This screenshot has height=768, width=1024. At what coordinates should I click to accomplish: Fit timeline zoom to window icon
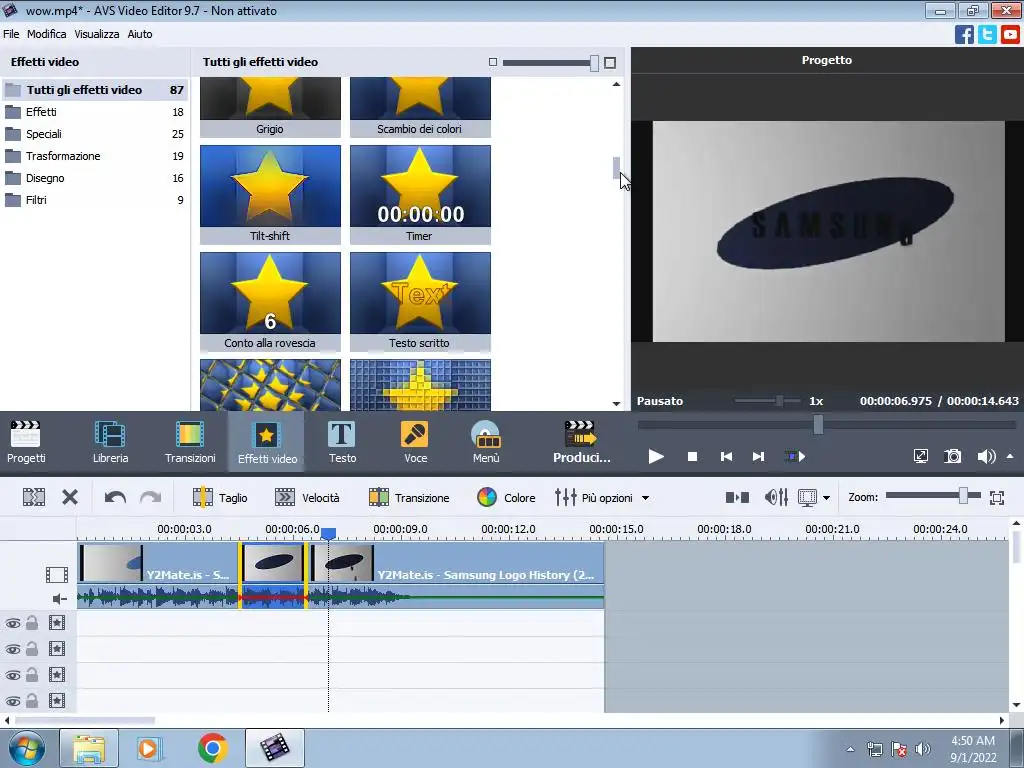coord(997,498)
